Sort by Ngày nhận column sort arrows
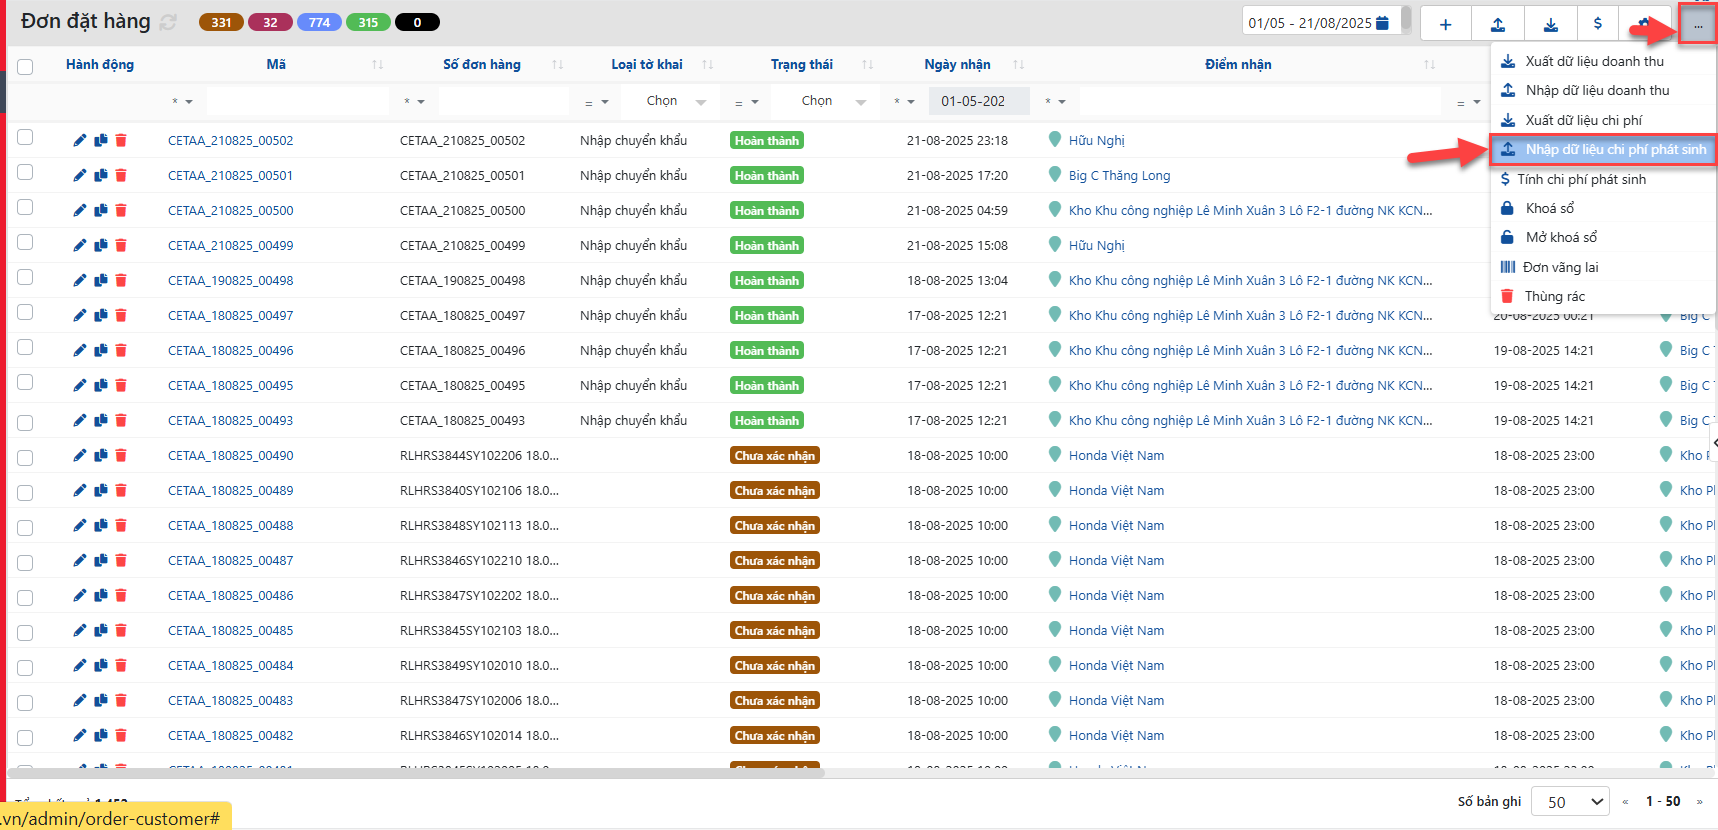 1018,64
